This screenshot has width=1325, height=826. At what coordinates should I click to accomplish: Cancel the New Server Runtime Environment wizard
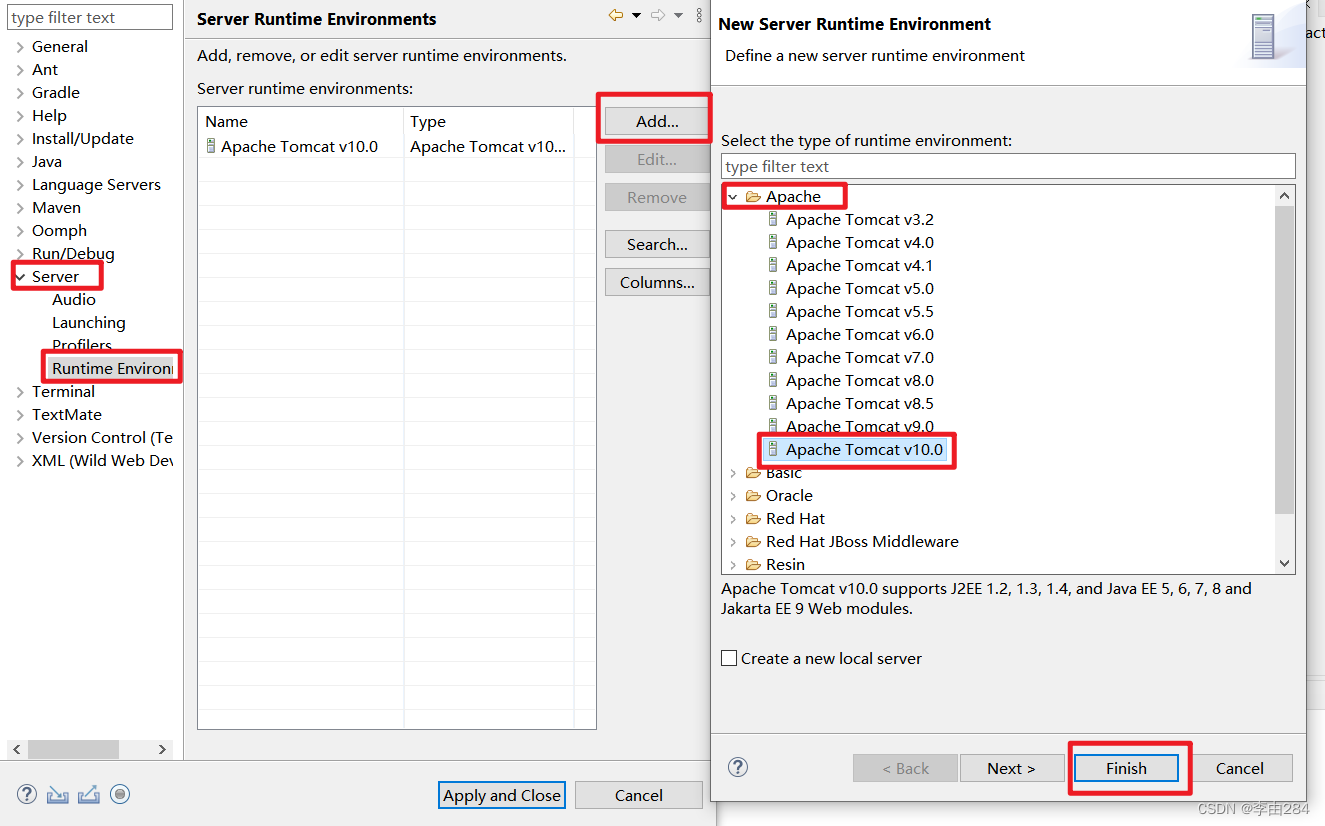(1240, 768)
